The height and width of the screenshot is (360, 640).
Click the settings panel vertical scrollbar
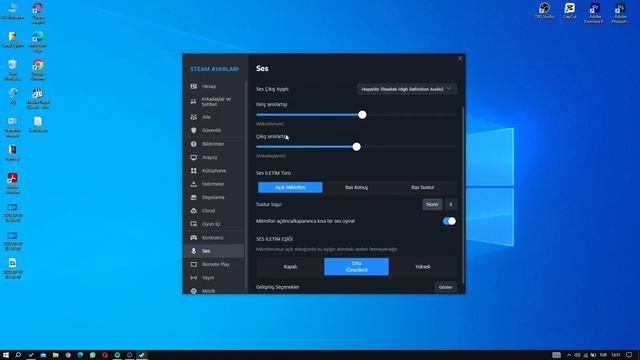[x=463, y=195]
